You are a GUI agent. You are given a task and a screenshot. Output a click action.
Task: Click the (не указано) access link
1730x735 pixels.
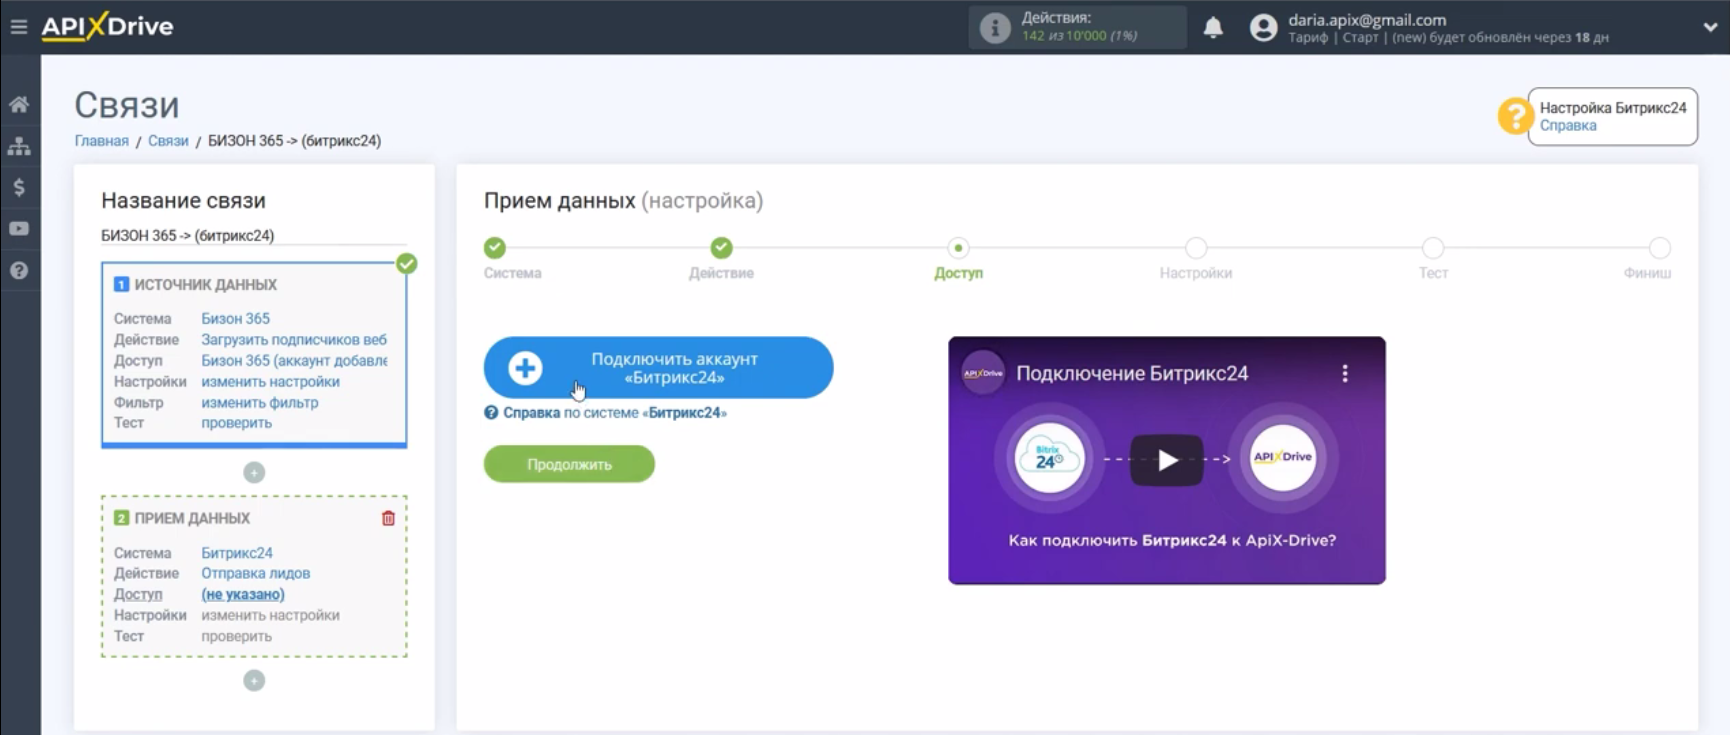243,594
